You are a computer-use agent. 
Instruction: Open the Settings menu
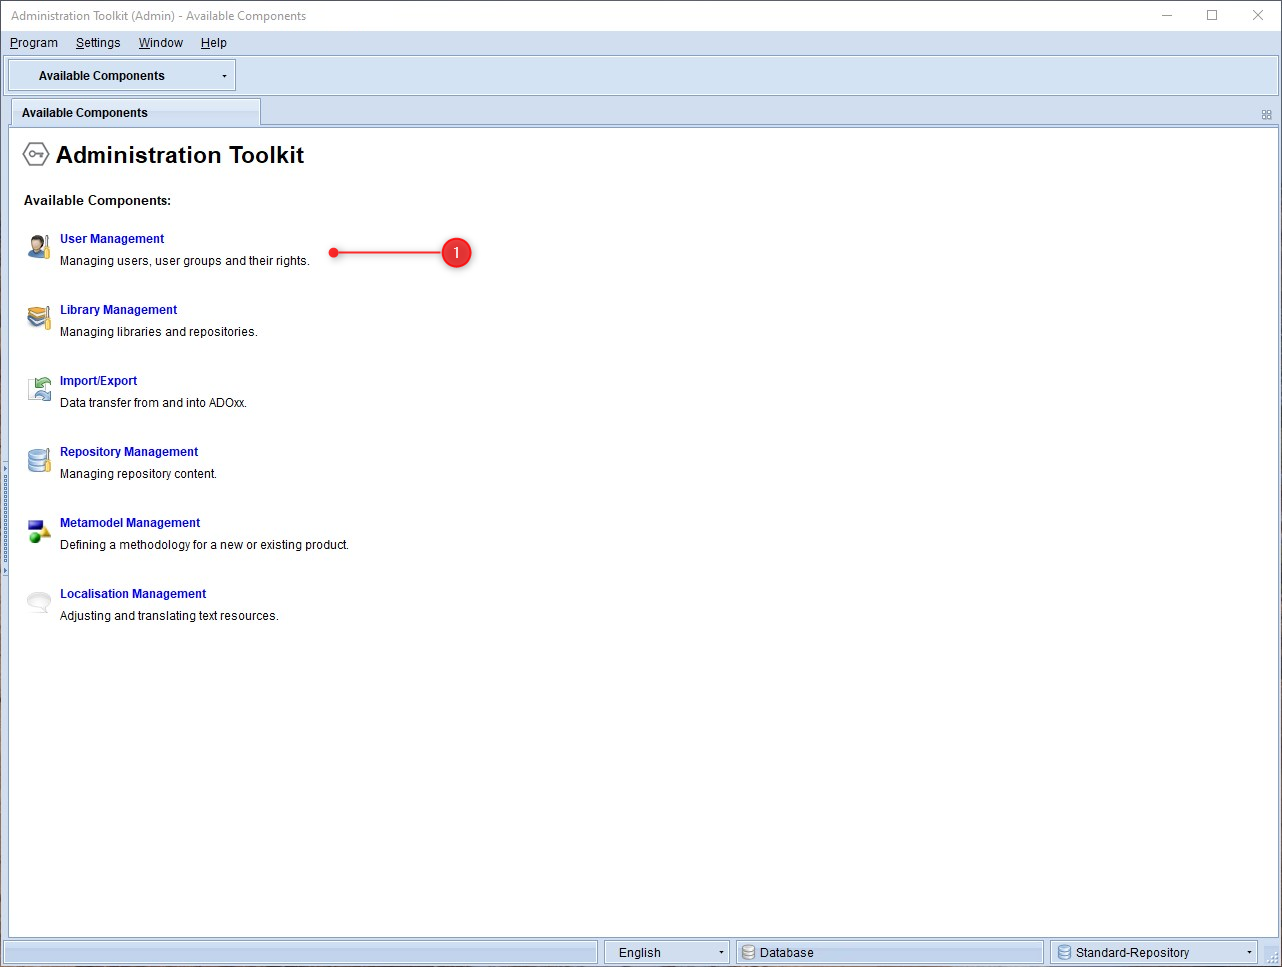[98, 43]
